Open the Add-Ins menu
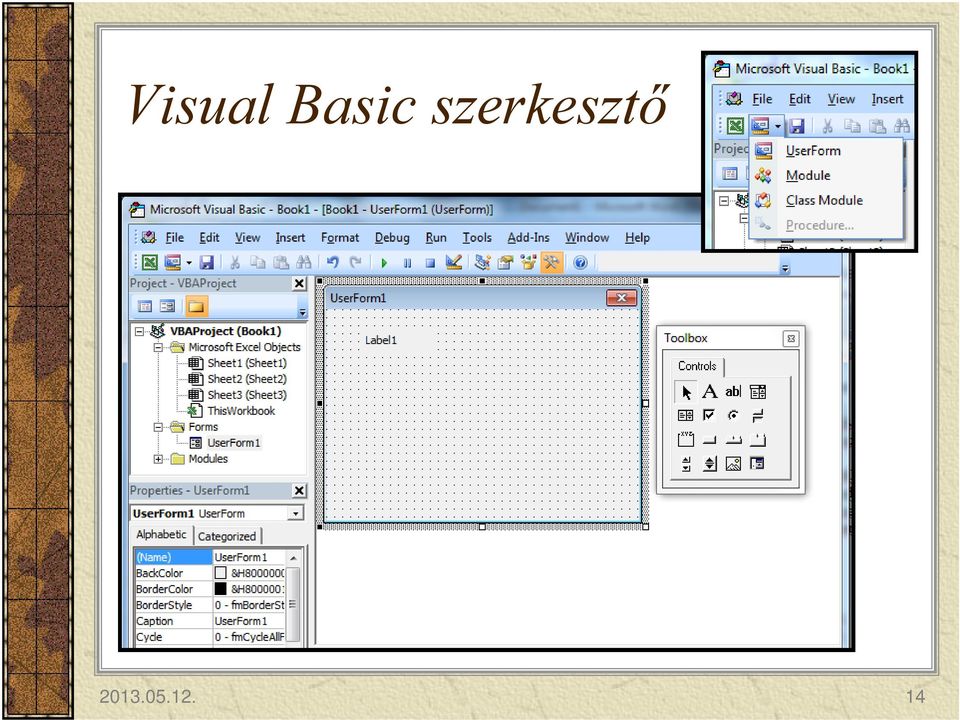The image size is (960, 720). (528, 238)
